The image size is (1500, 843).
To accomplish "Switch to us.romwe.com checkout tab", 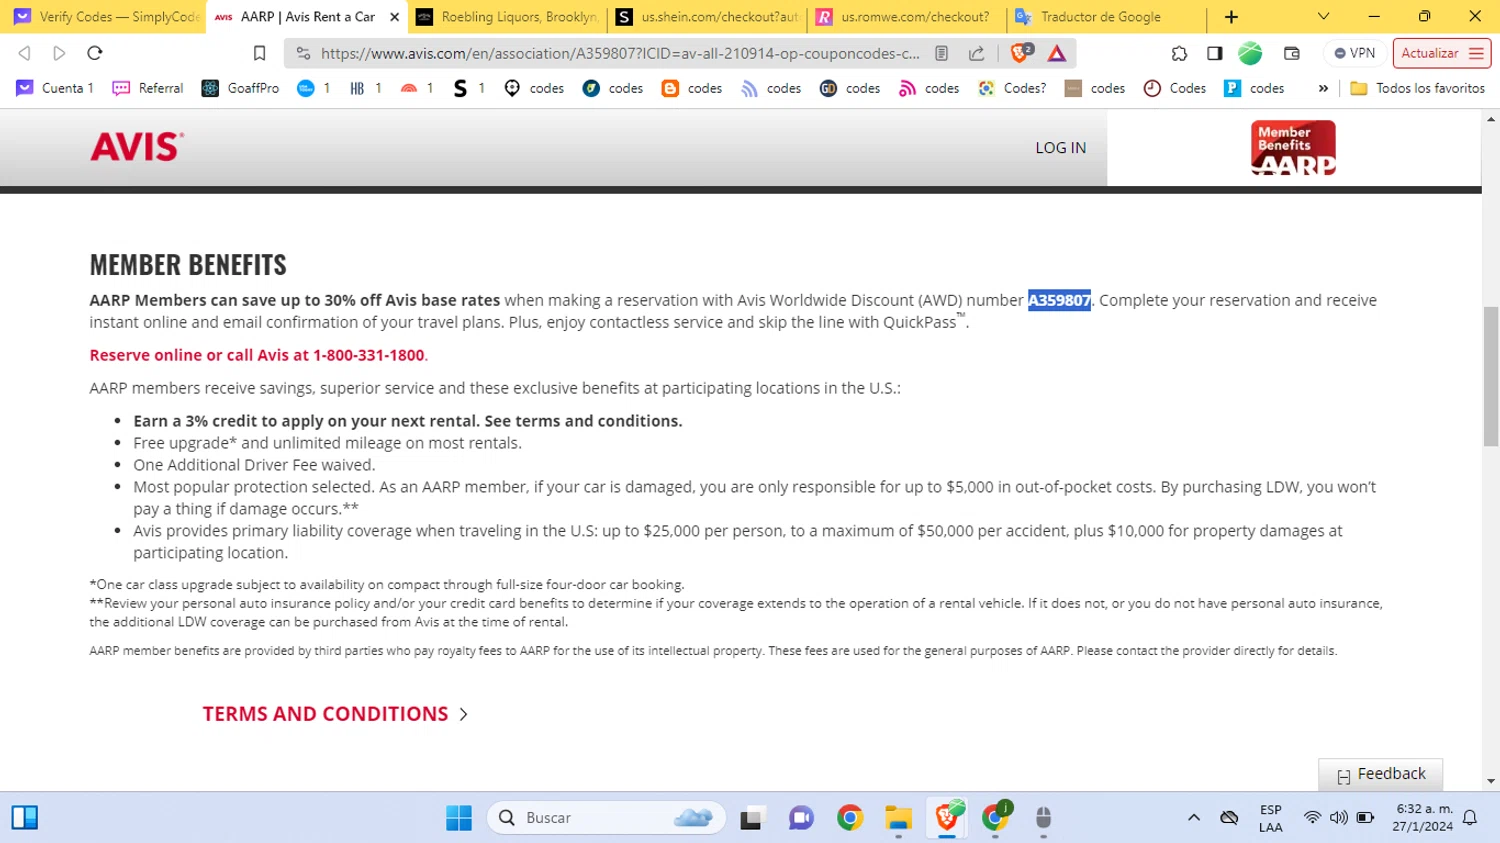I will [907, 17].
